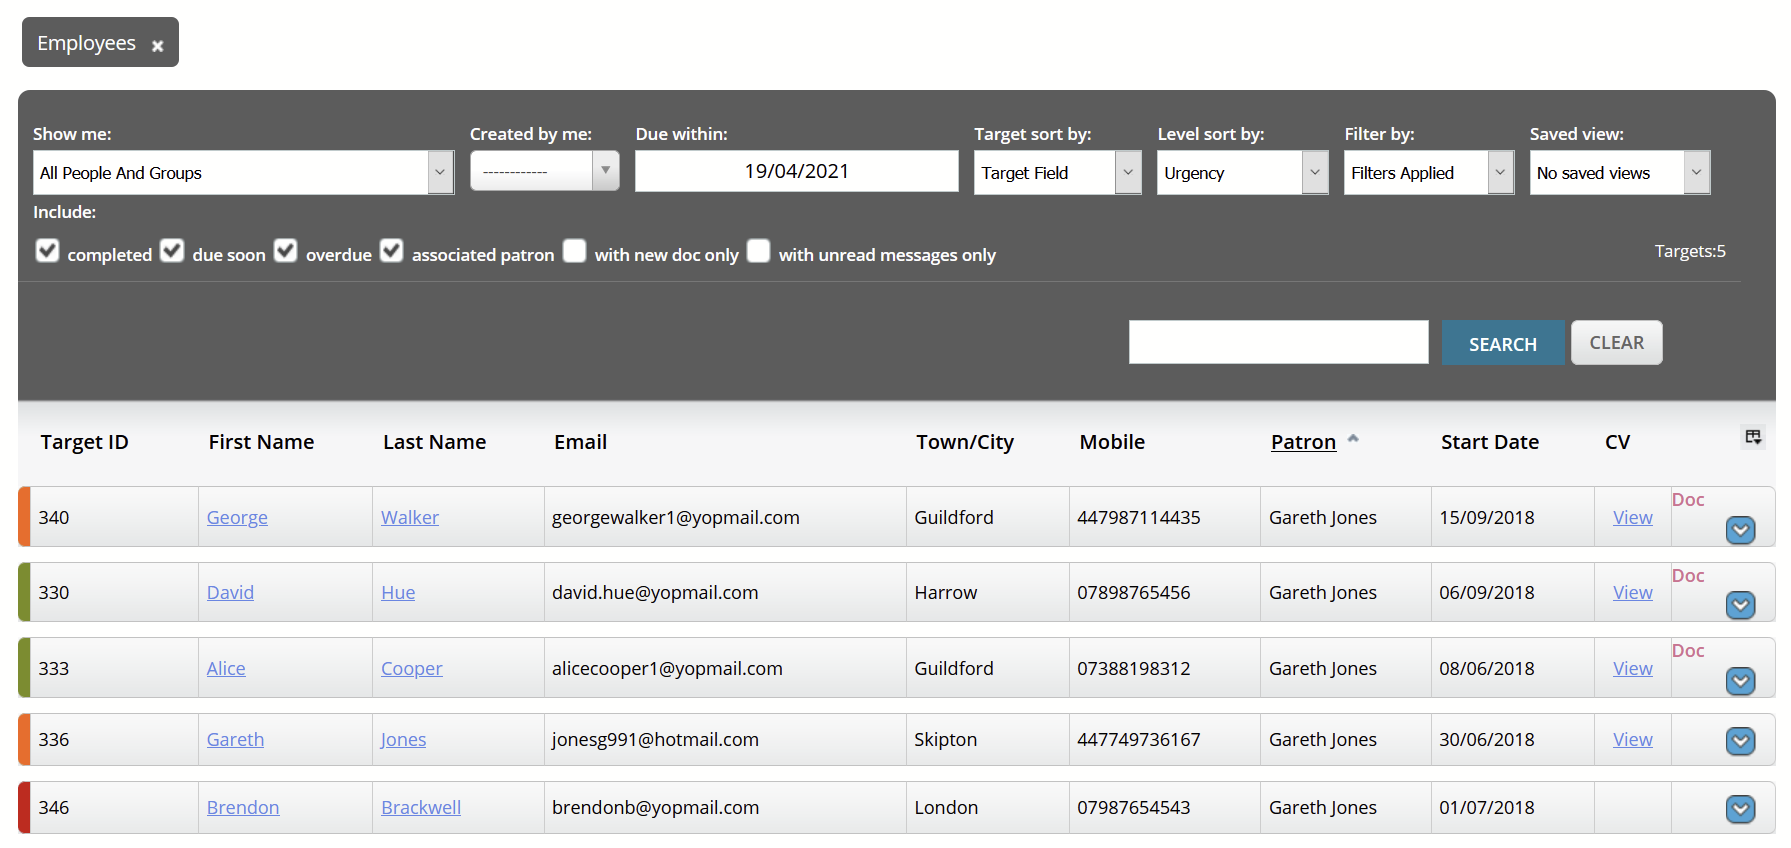Open Cooper last name link
Viewport: 1791px width, 848px height.
point(412,668)
